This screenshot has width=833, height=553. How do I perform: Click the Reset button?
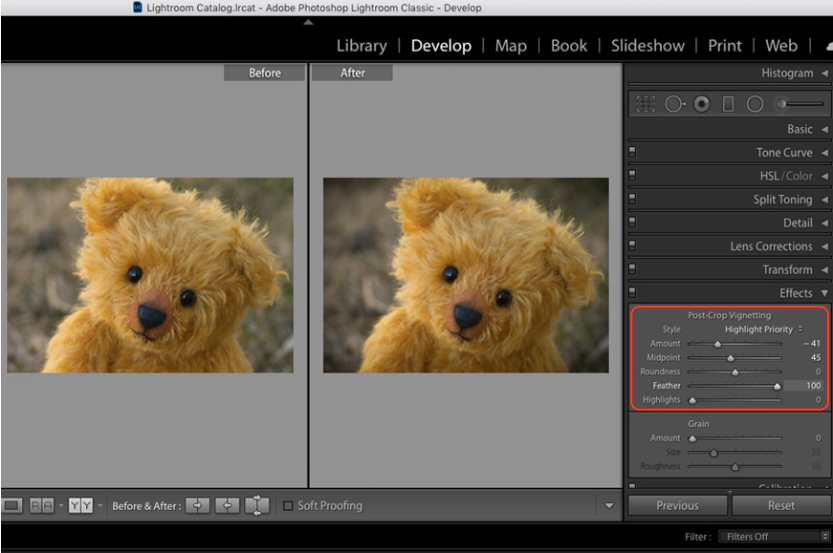coord(781,505)
